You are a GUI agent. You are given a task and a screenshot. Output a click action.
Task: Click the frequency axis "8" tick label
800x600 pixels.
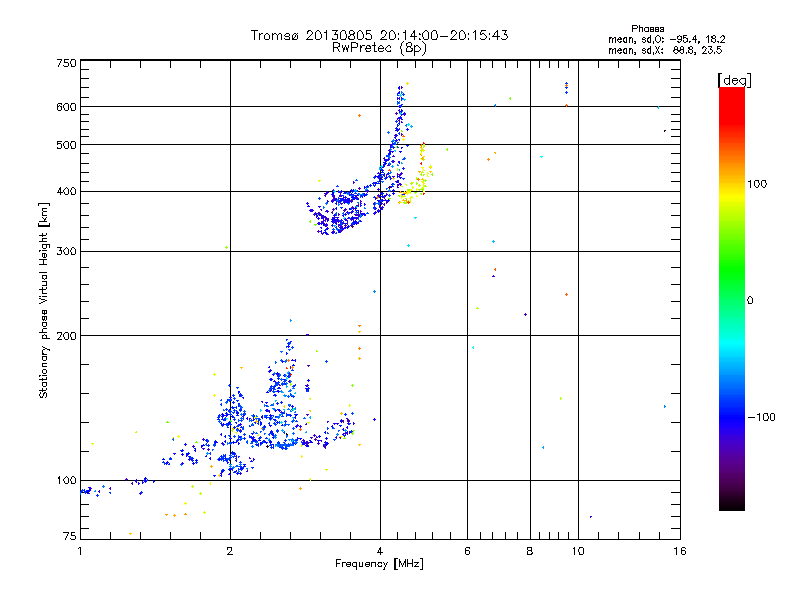point(530,551)
